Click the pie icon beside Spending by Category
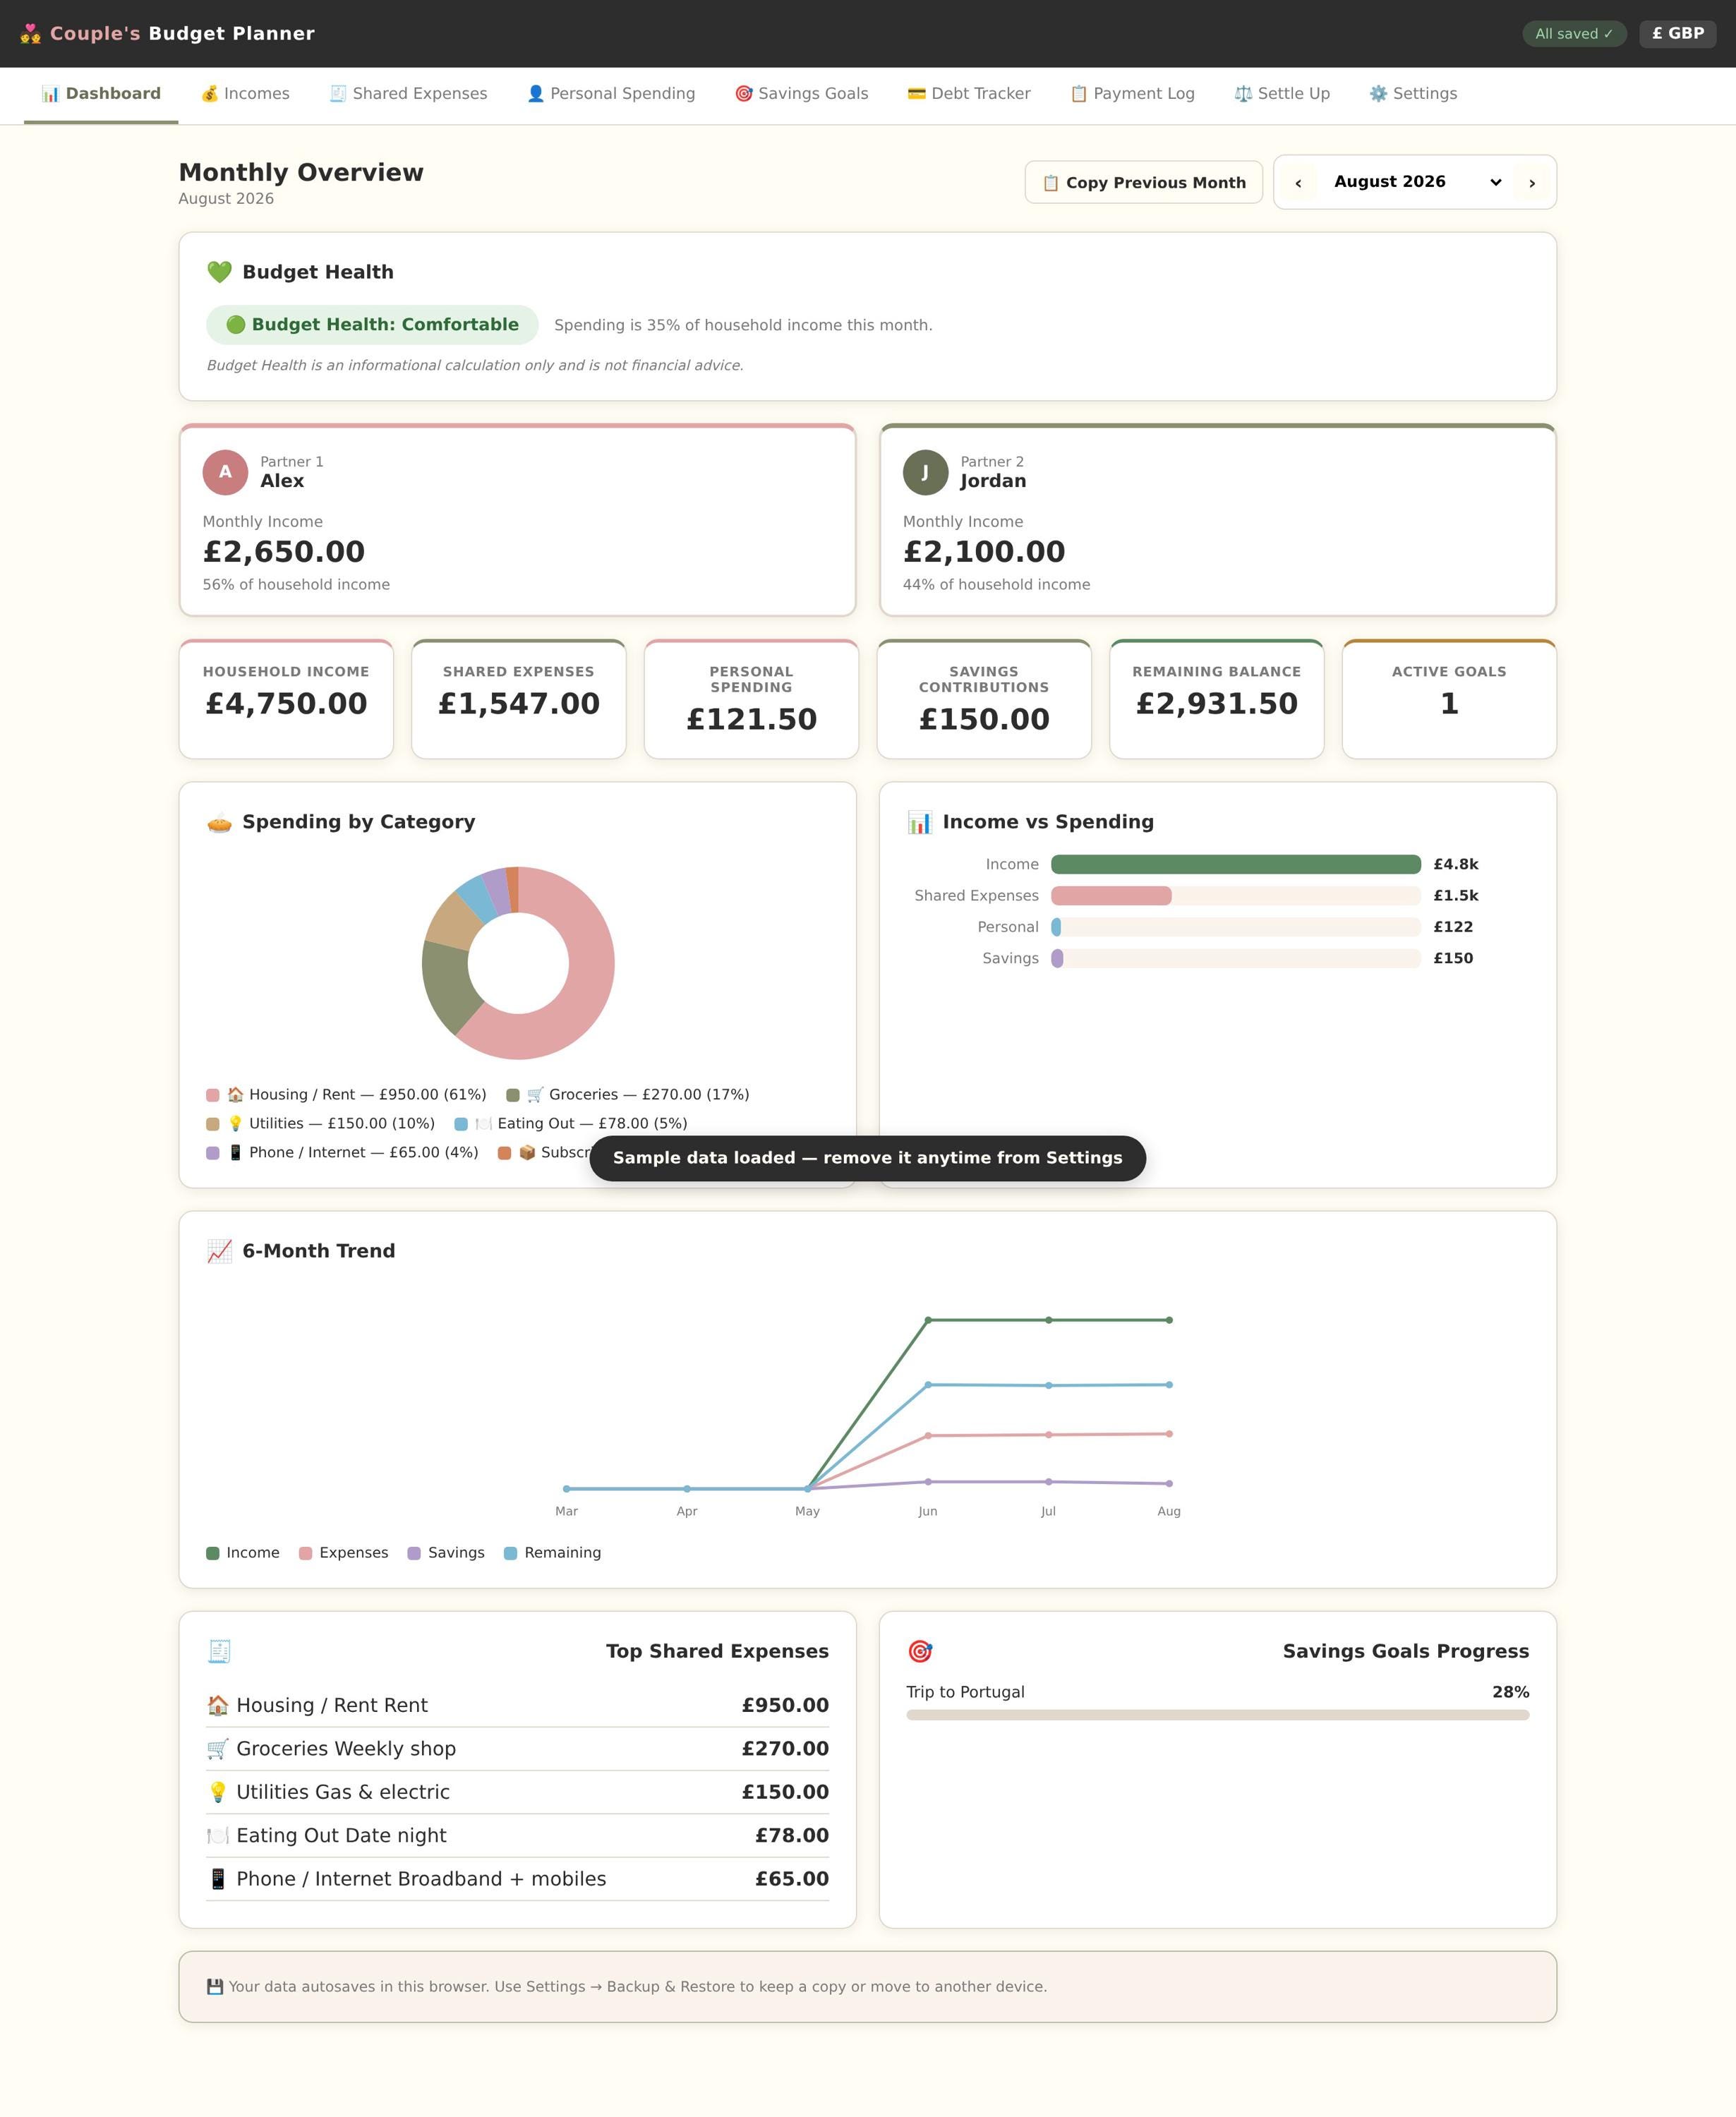Screen dimensions: 1736x2117 coord(219,822)
